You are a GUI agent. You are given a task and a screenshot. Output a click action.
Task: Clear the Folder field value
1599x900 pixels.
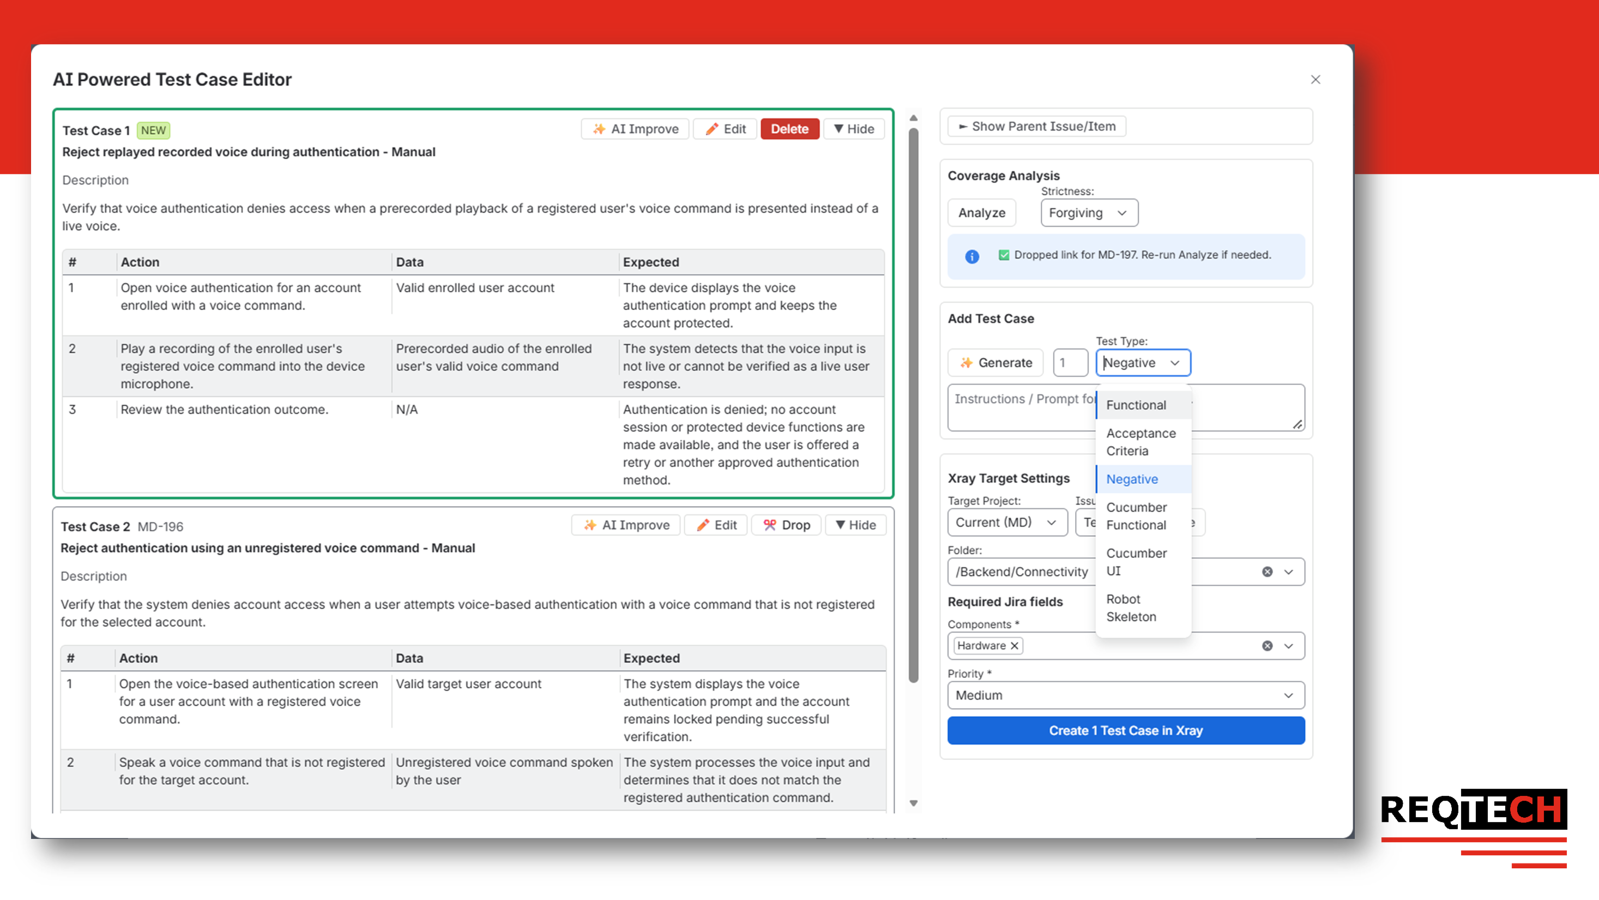pos(1267,572)
